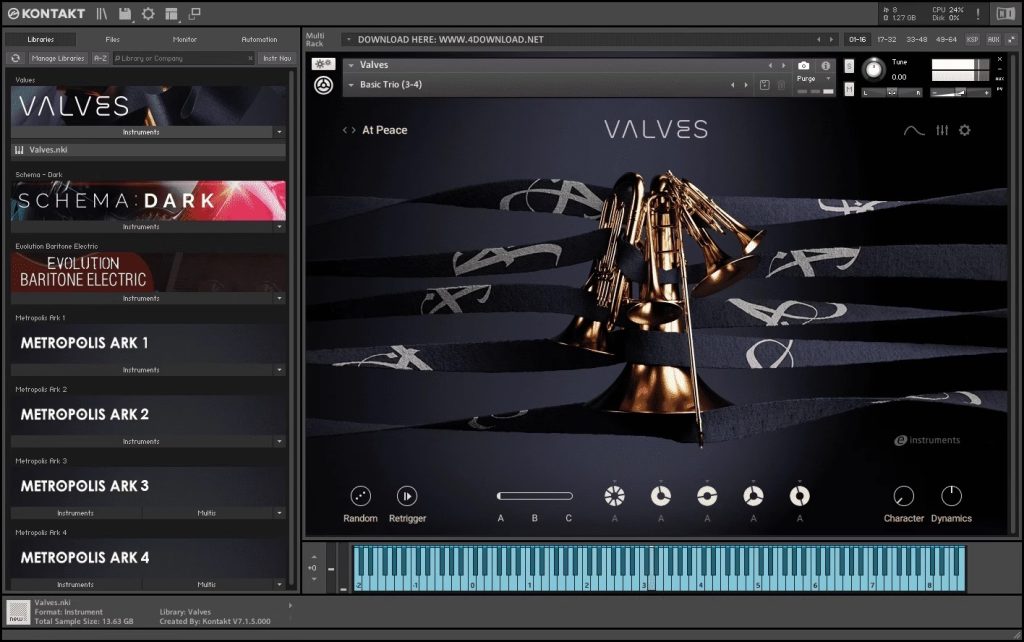
Task: Open the Valves instrument gear settings icon
Action: [965, 130]
